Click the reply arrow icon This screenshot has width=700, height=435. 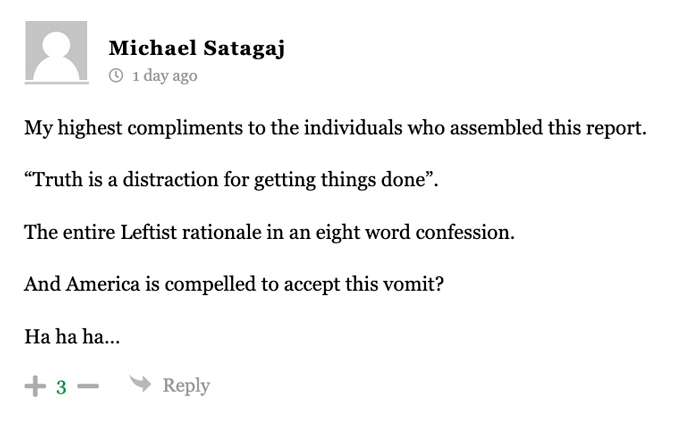click(x=141, y=384)
